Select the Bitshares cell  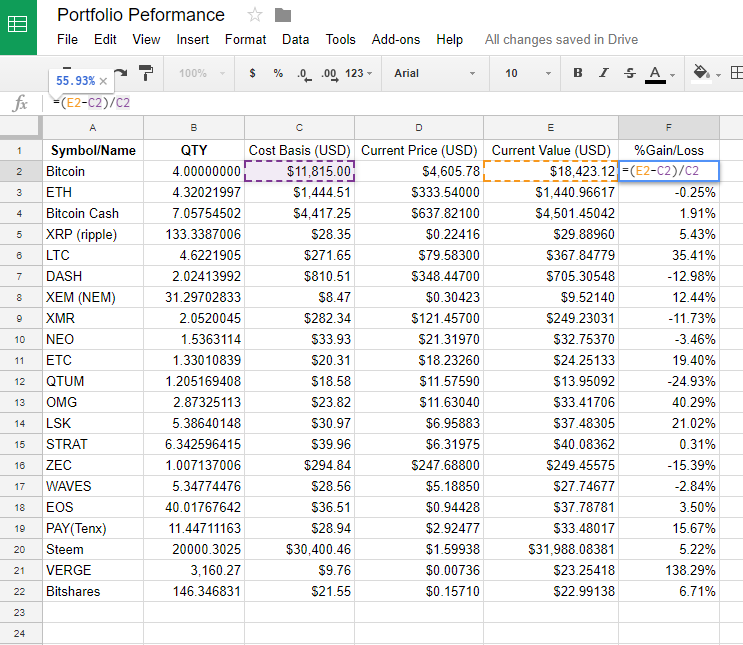pos(93,591)
